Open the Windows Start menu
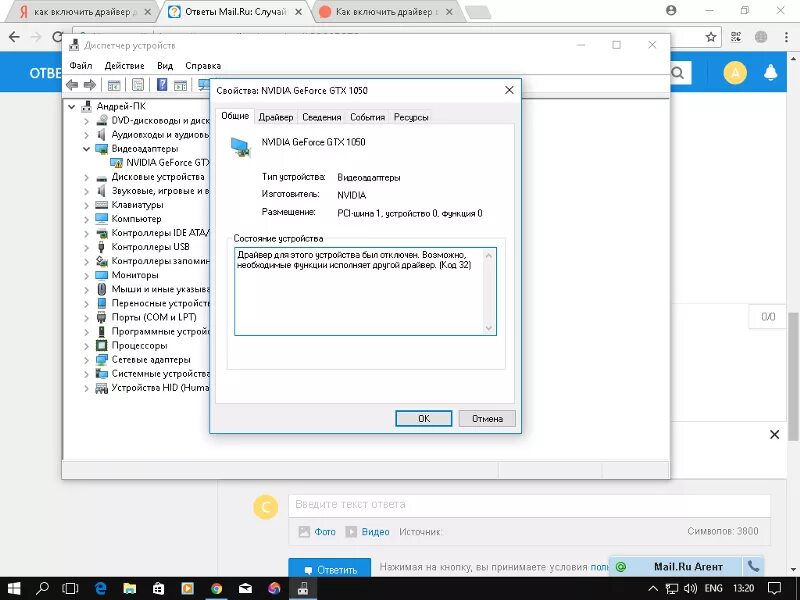The width and height of the screenshot is (800, 600). [x=14, y=589]
